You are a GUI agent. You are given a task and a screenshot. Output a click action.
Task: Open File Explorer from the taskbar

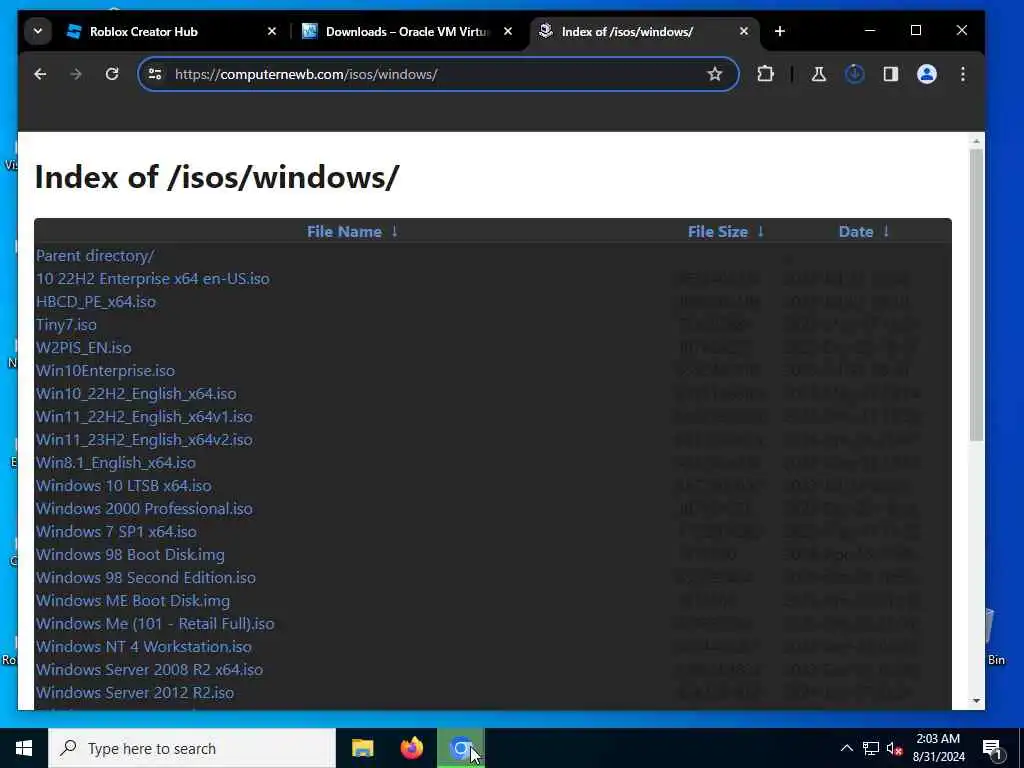(x=362, y=748)
